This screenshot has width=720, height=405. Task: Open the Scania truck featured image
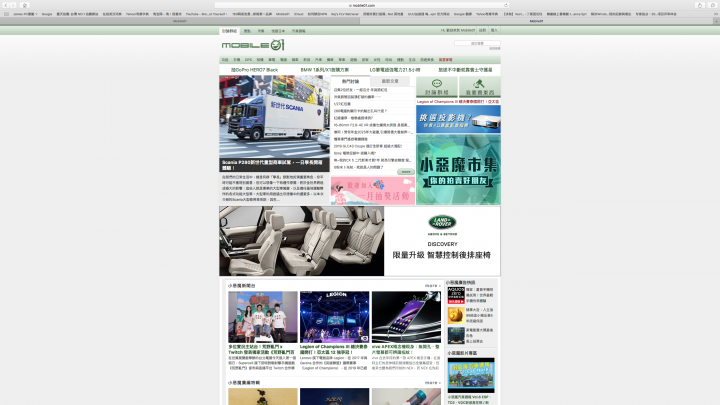tap(274, 117)
